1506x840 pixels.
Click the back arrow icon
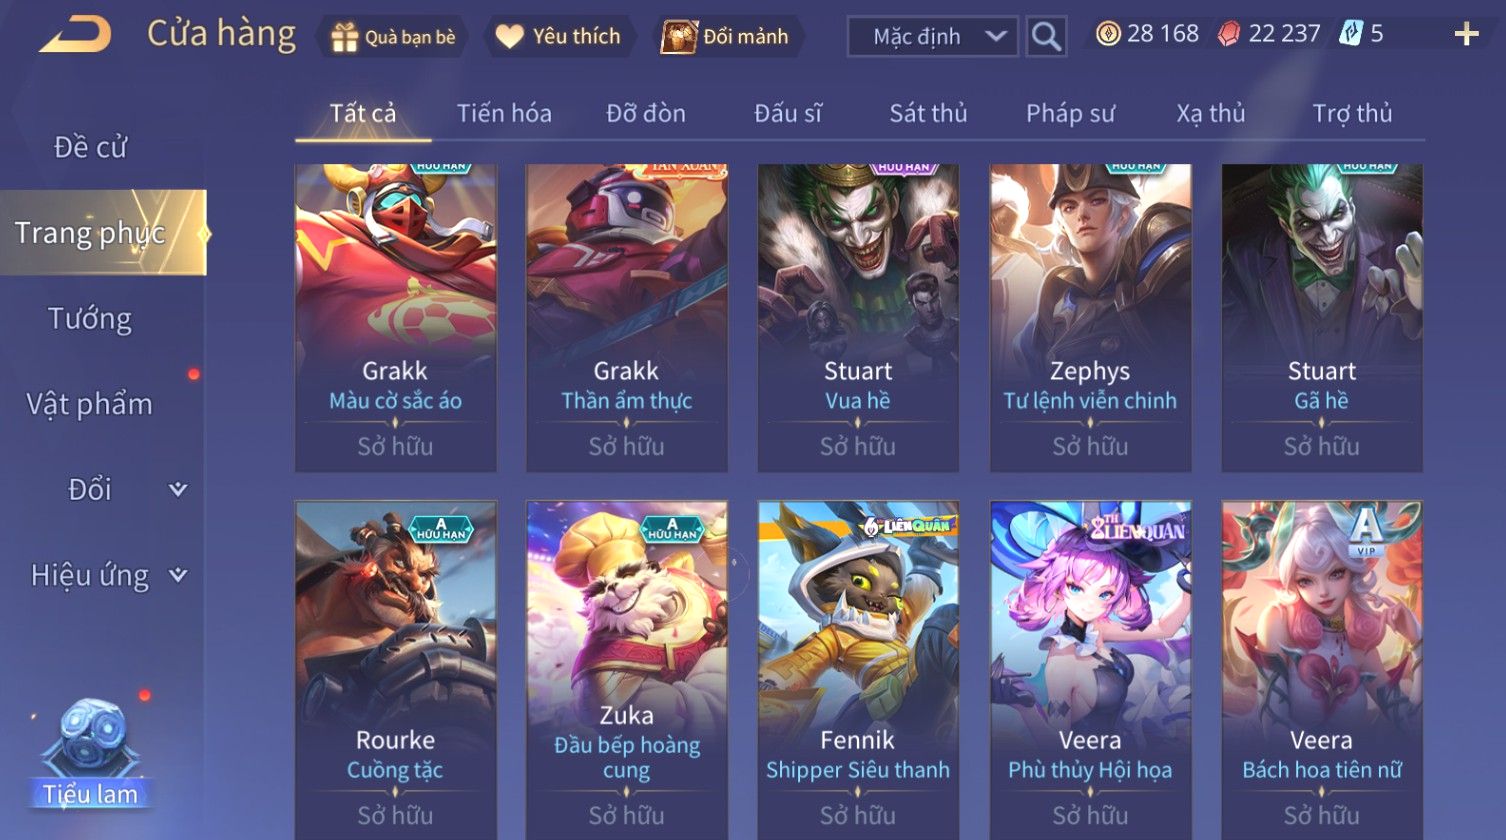[75, 35]
